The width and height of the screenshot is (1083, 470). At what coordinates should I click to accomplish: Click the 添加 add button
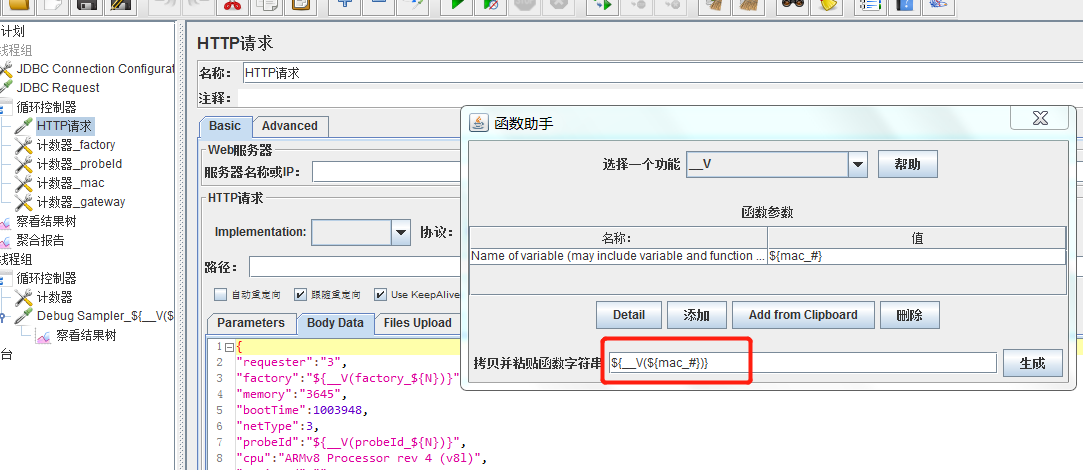696,314
